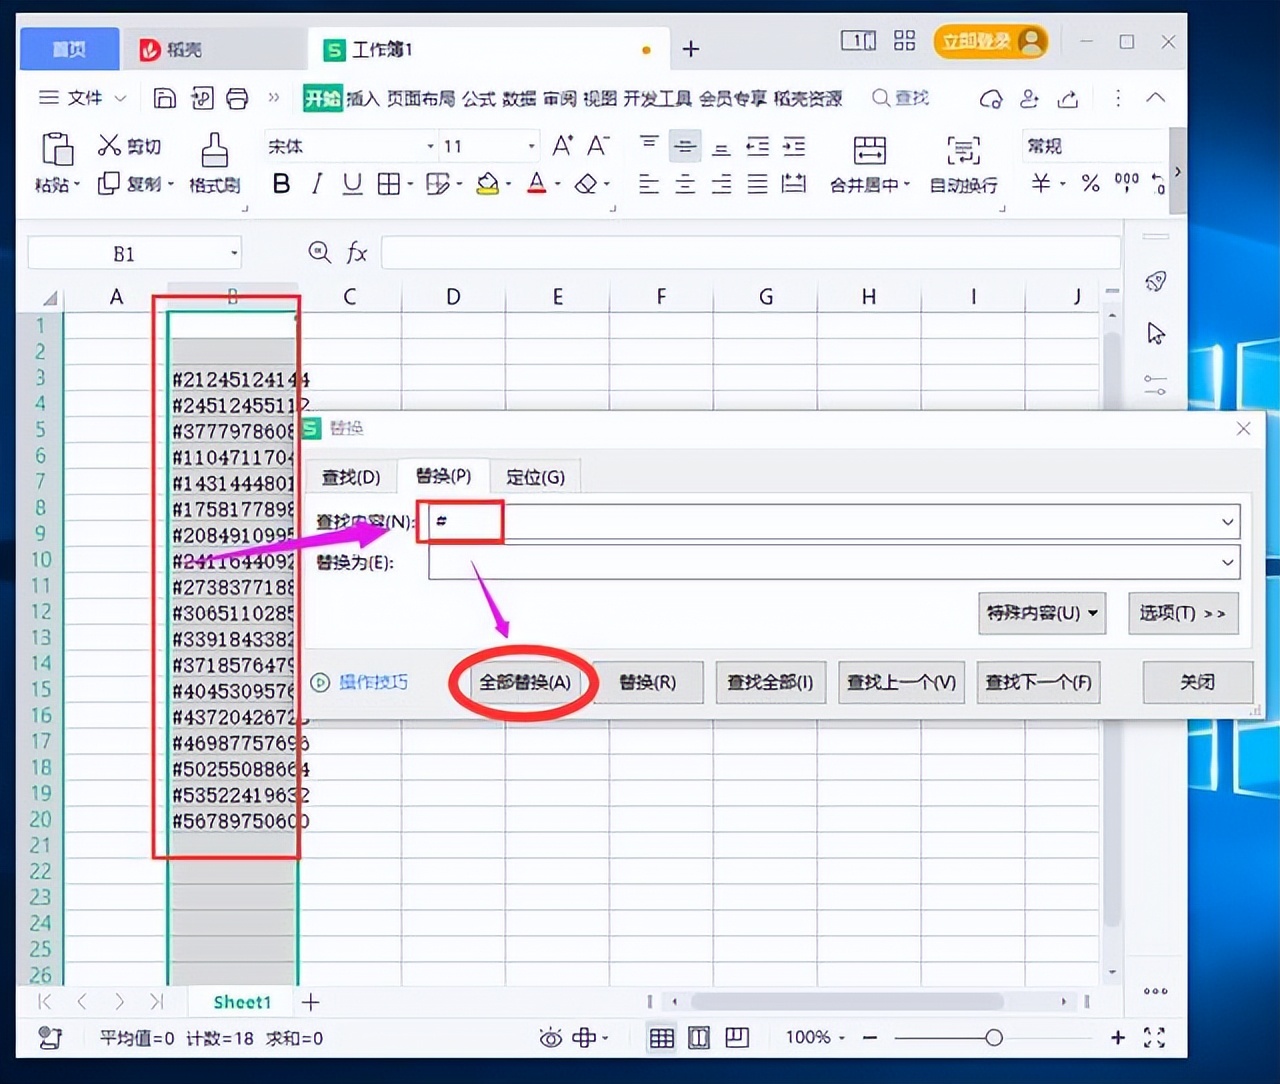Click the 选项(T)>> button
The height and width of the screenshot is (1084, 1280).
pyautogui.click(x=1183, y=613)
